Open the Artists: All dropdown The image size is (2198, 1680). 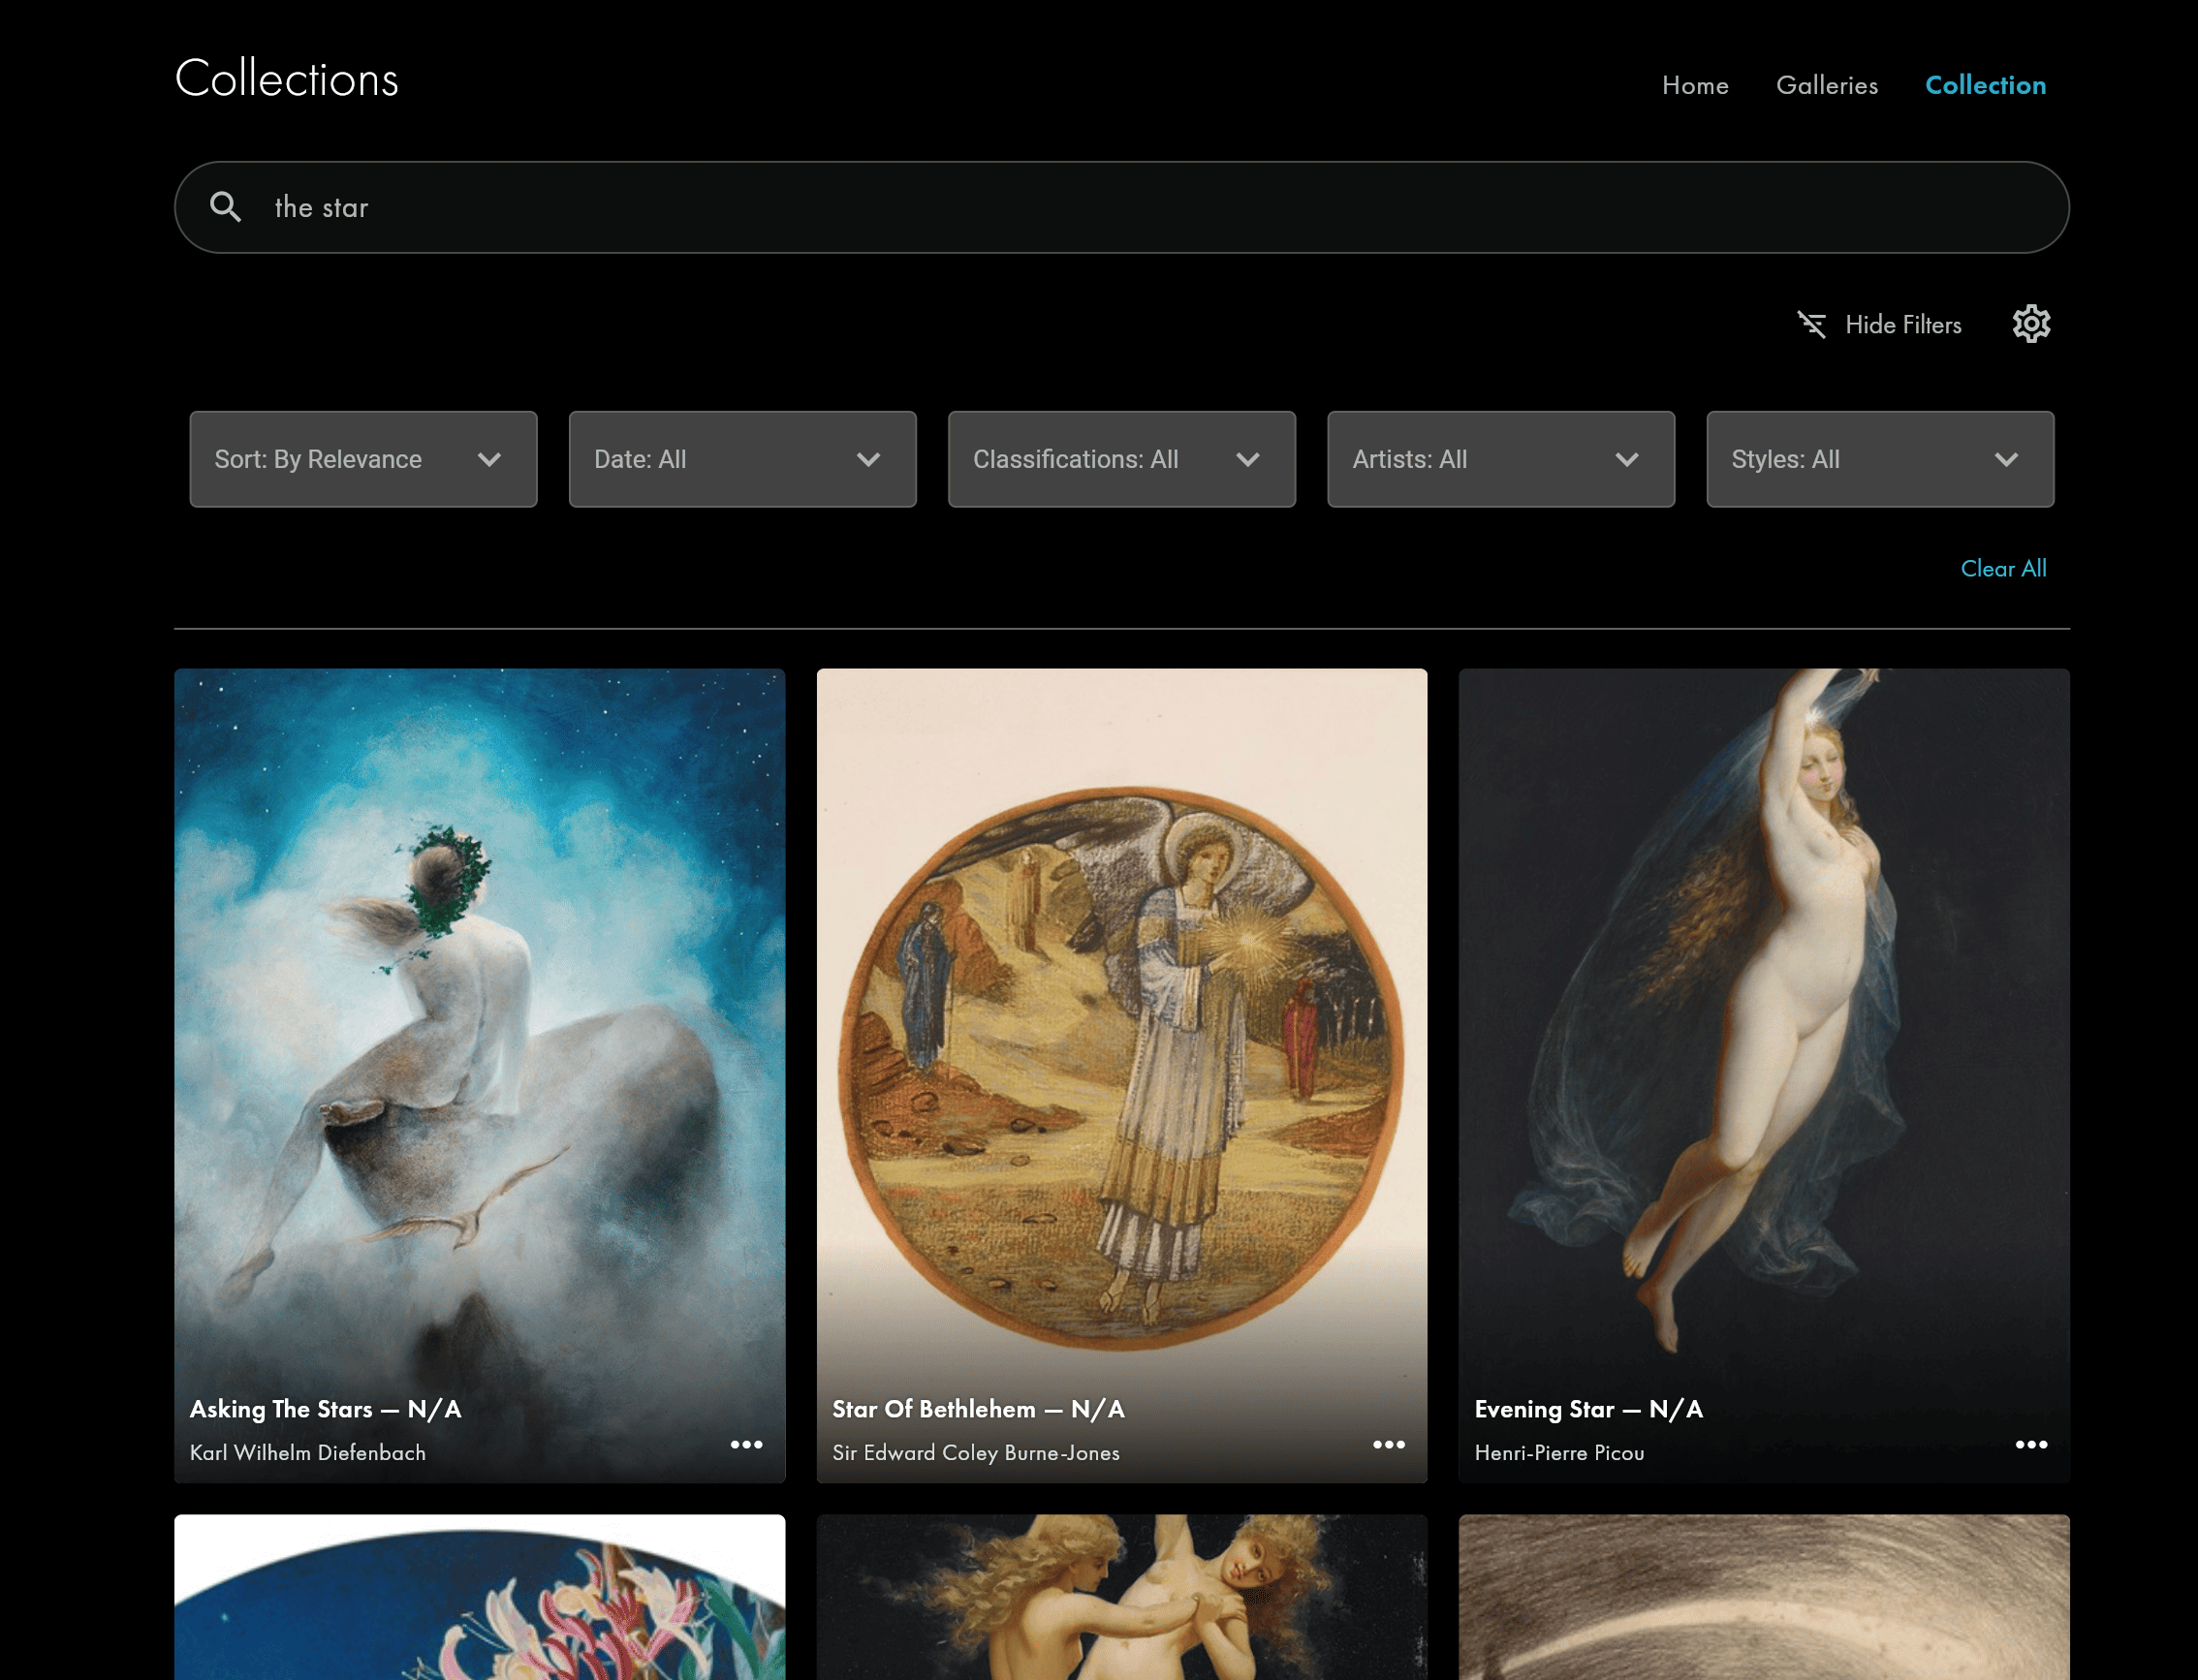tap(1500, 459)
